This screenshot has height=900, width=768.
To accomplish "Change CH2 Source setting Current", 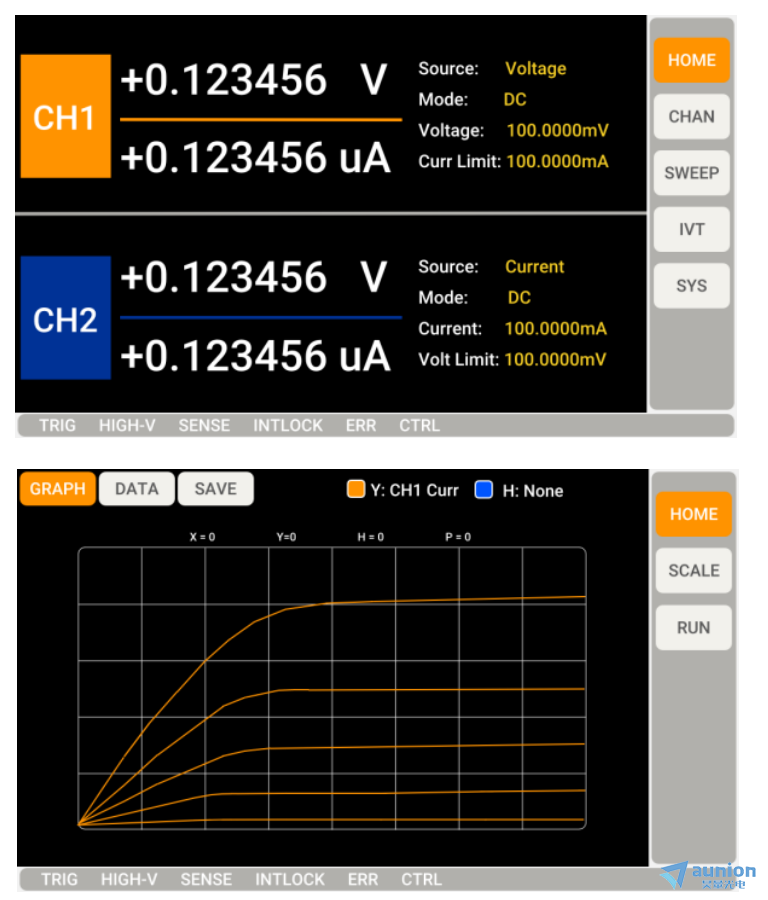I will pyautogui.click(x=534, y=267).
